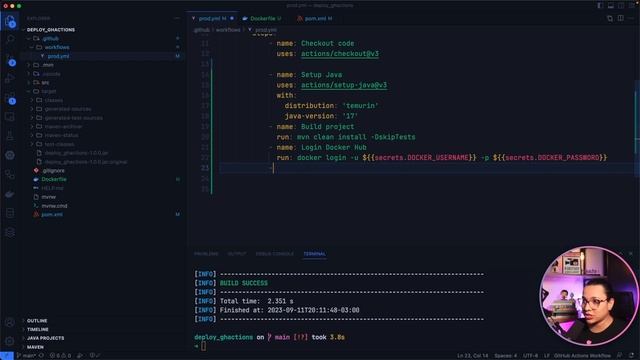Viewport: 640px width, 360px height.
Task: Click 'Login Docker Hub' step name
Action: [x=333, y=147]
